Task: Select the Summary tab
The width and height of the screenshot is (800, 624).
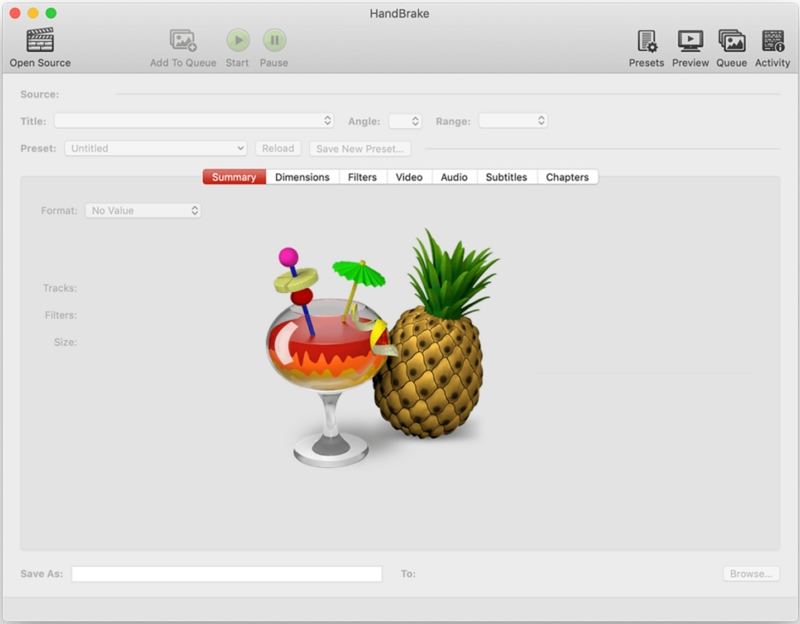Action: [x=234, y=177]
